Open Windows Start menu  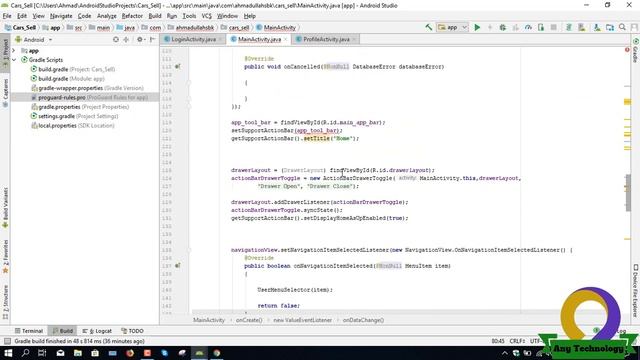[x=8, y=353]
